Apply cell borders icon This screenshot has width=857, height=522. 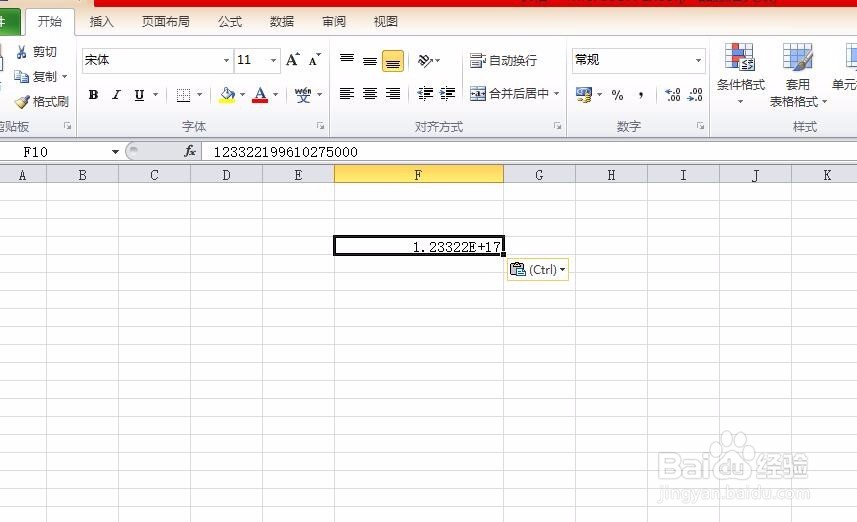point(184,95)
